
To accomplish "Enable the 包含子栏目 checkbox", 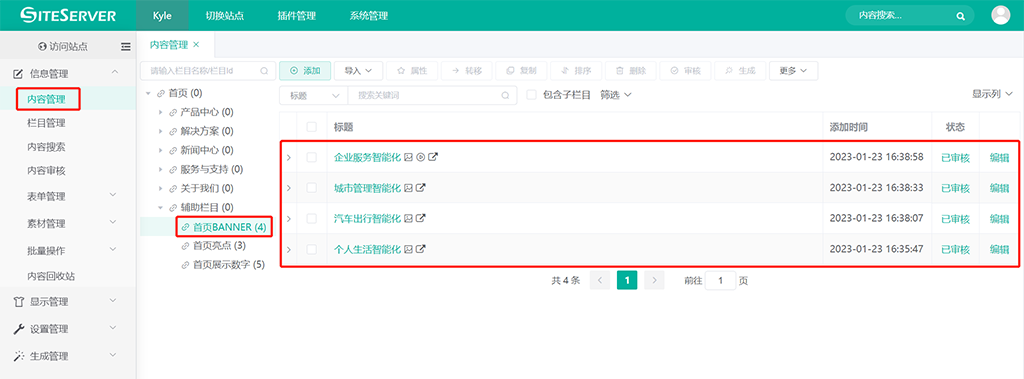I will (x=532, y=95).
